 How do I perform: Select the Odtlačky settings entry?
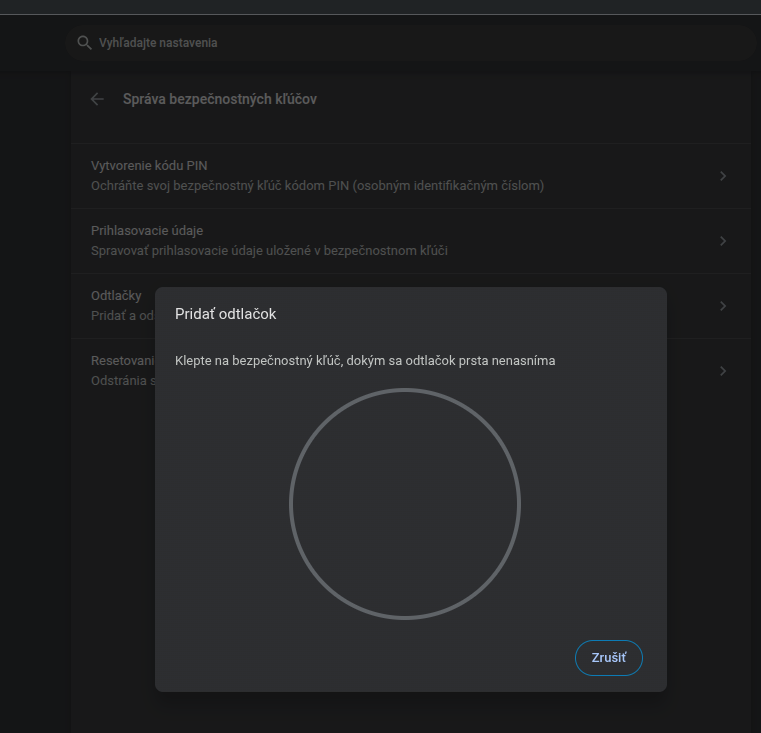click(x=116, y=296)
